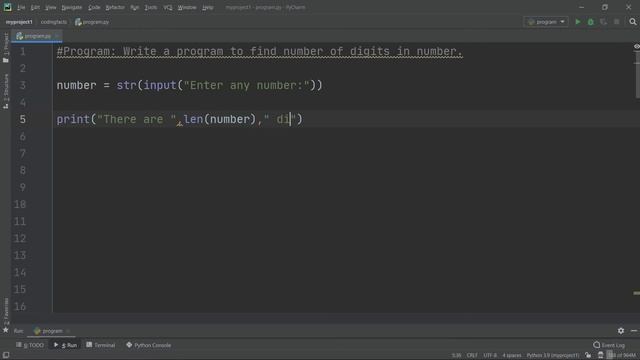Click the PyCharm logo icon in title bar
Image resolution: width=640 pixels, height=360 pixels.
(7, 7)
